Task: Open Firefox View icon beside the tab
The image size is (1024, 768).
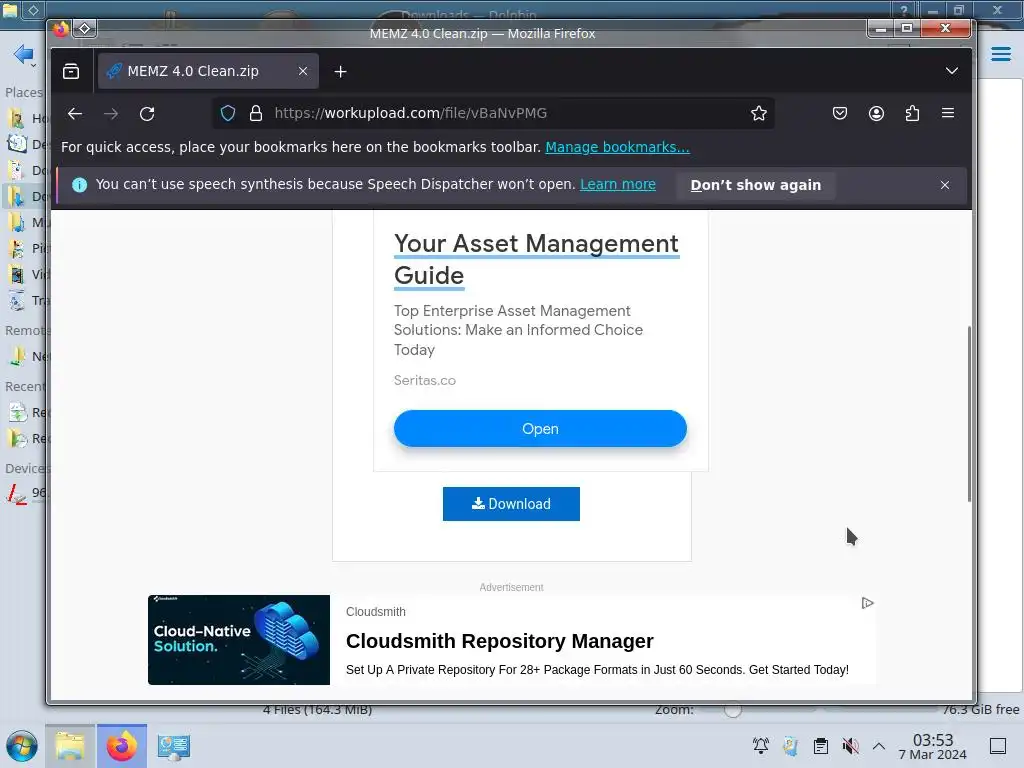Action: click(71, 71)
